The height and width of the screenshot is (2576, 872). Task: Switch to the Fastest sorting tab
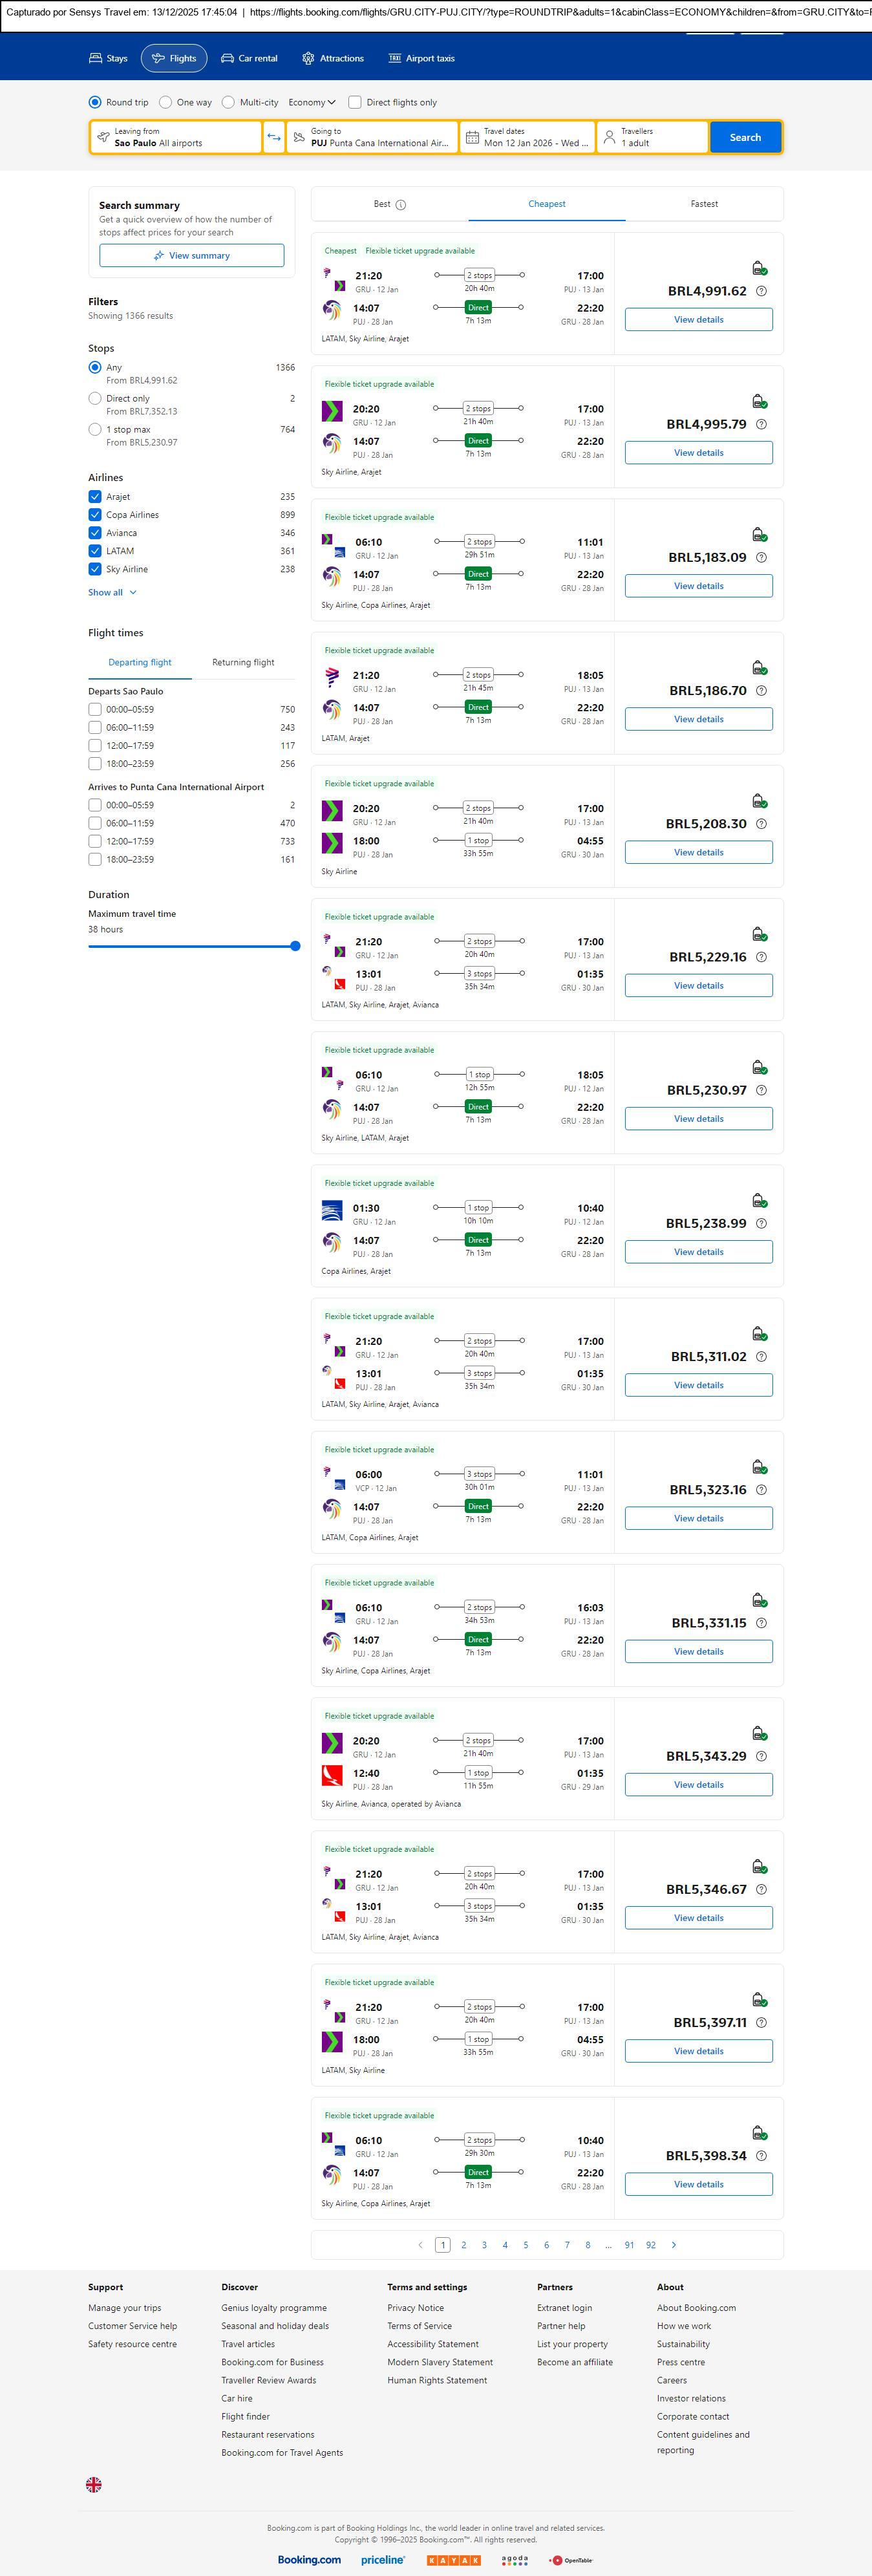704,204
